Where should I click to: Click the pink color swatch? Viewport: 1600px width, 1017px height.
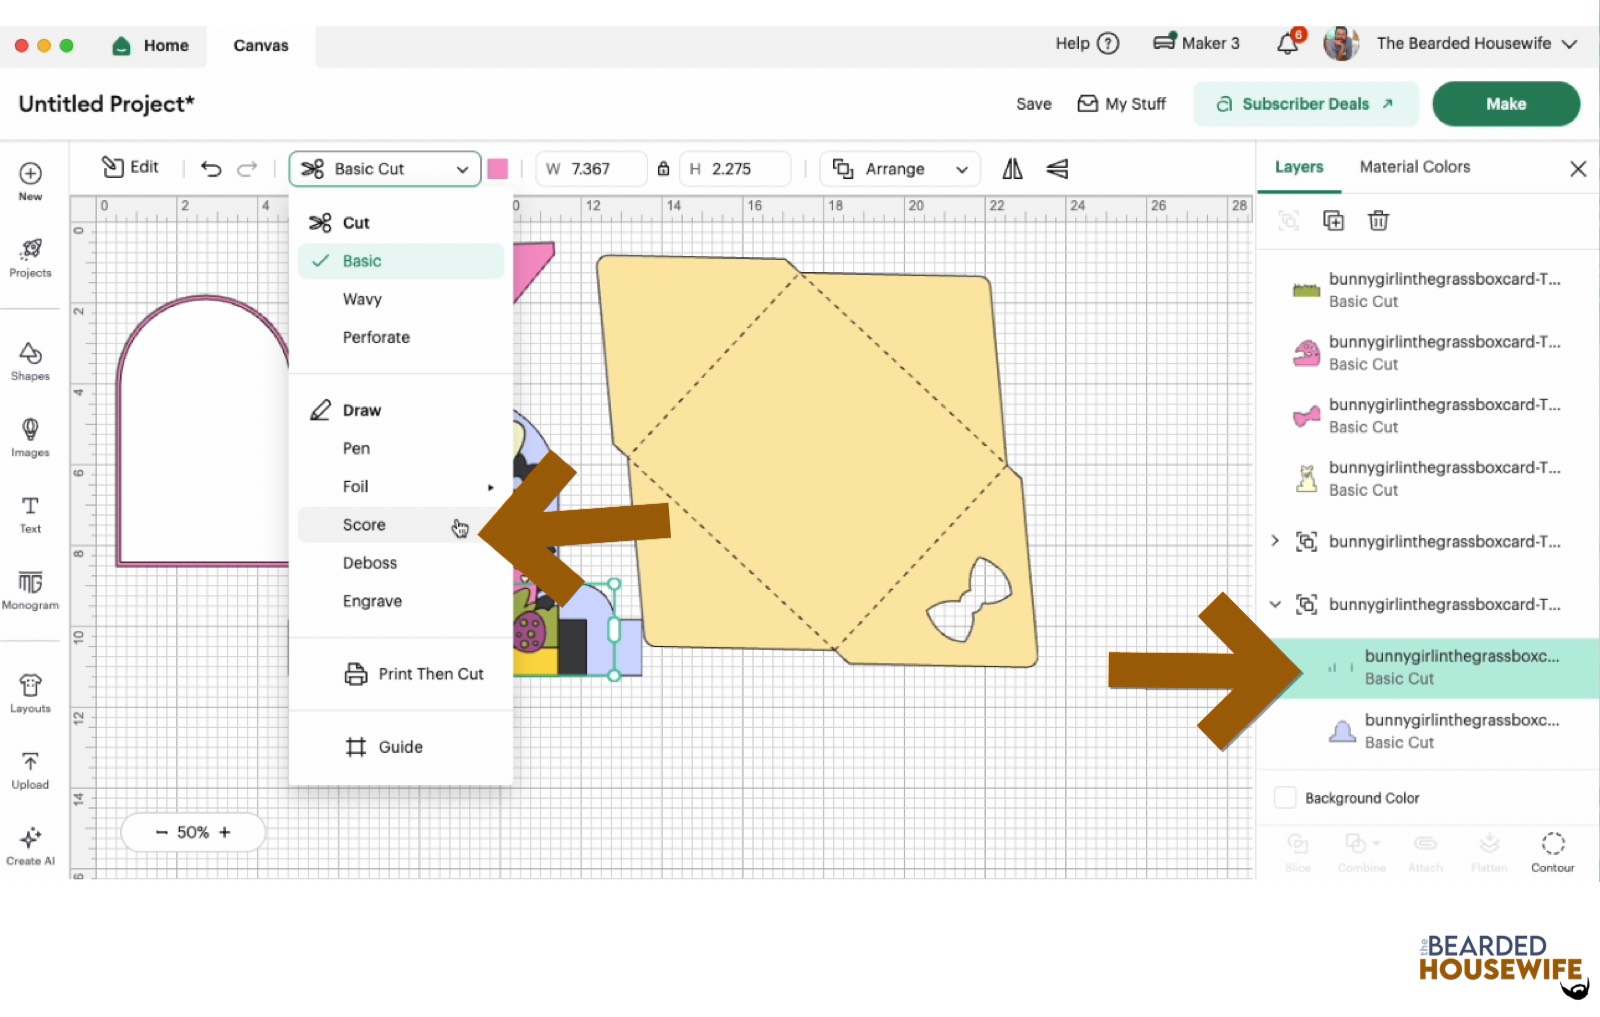498,169
